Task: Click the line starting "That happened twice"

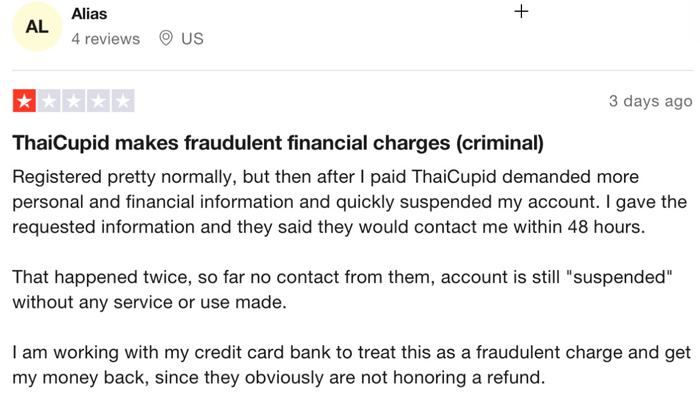Action: tap(342, 277)
